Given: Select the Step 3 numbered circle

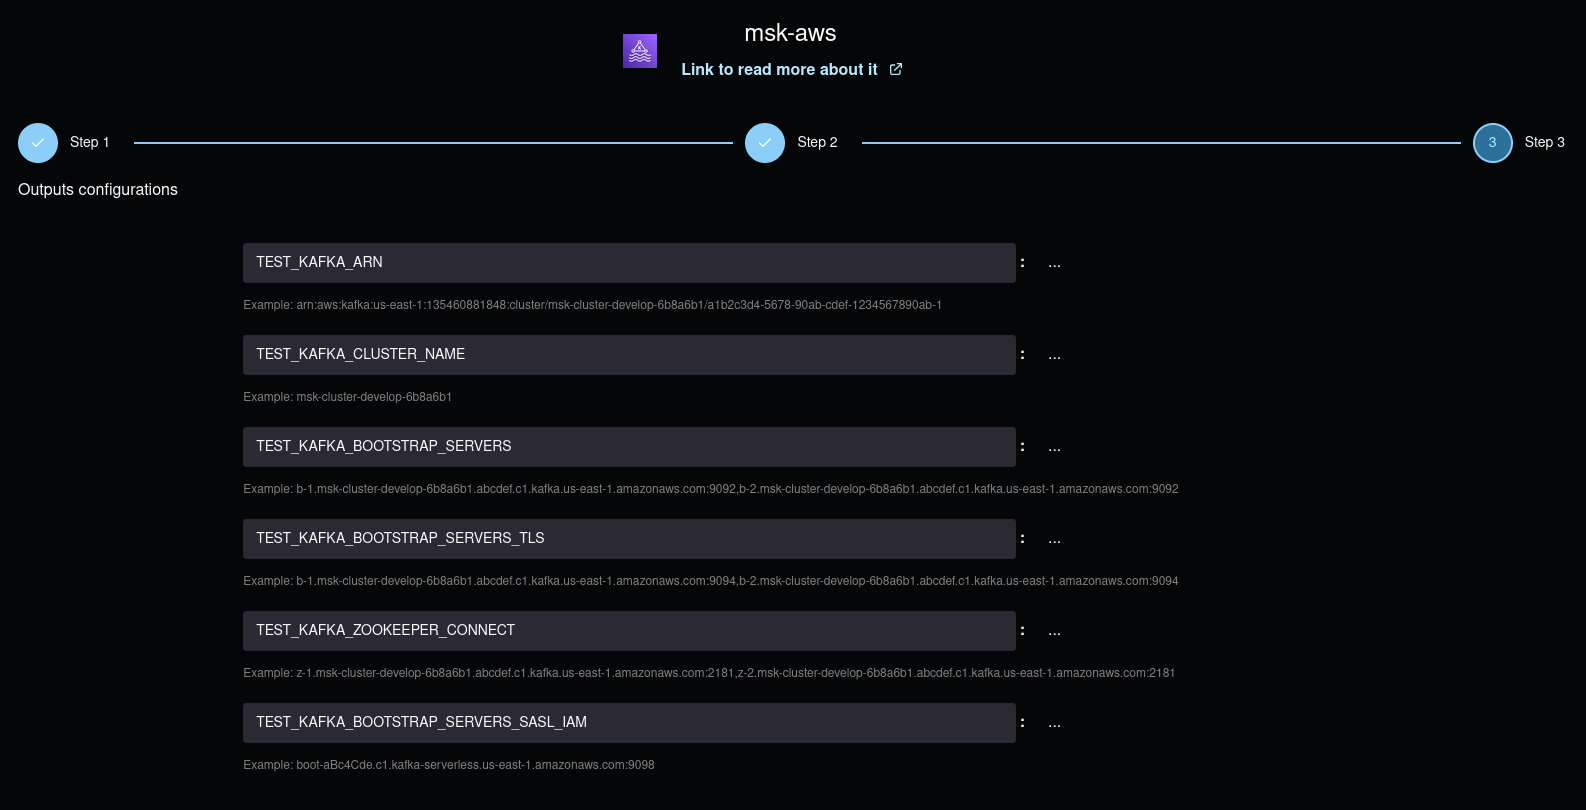Looking at the screenshot, I should (1493, 143).
